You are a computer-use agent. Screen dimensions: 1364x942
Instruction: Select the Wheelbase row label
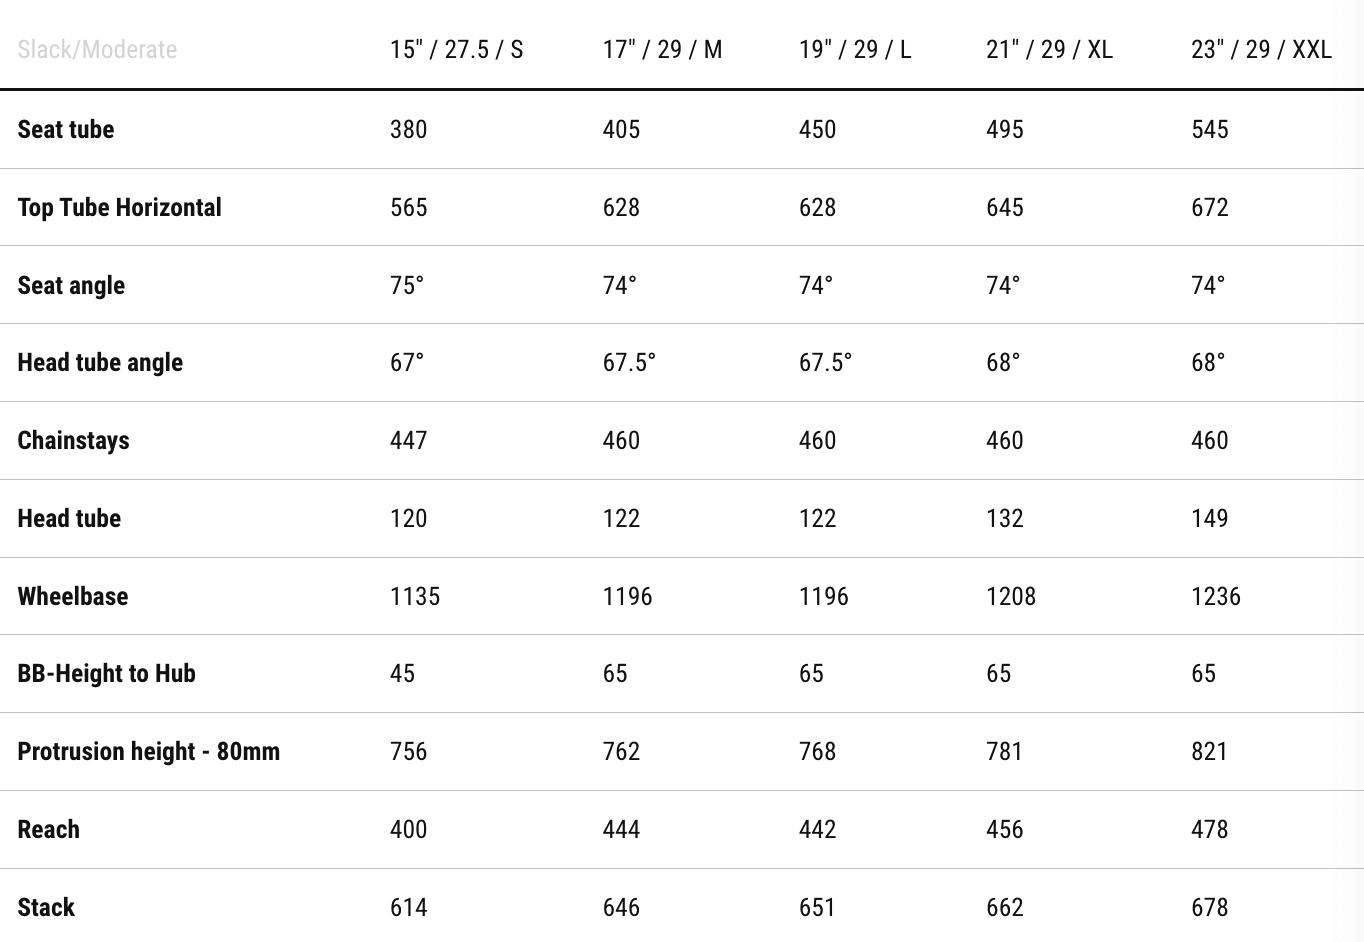click(x=73, y=597)
